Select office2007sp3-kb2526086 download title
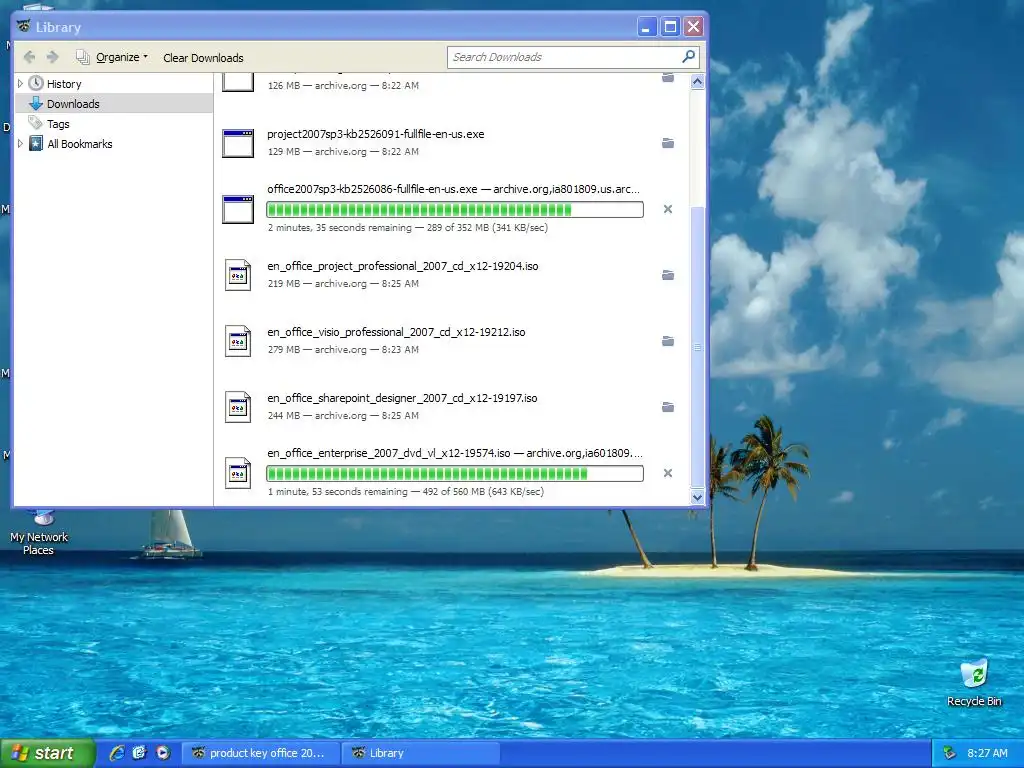 [x=453, y=189]
